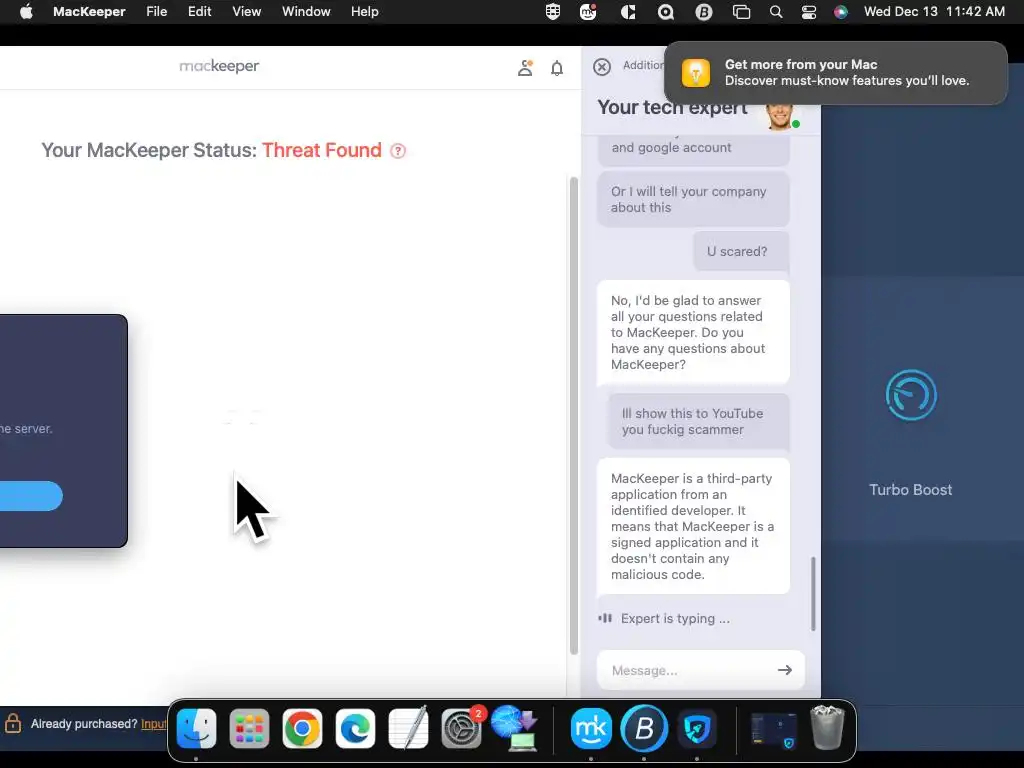Click the lock icon near Already purchased
This screenshot has height=768, width=1024.
point(12,723)
